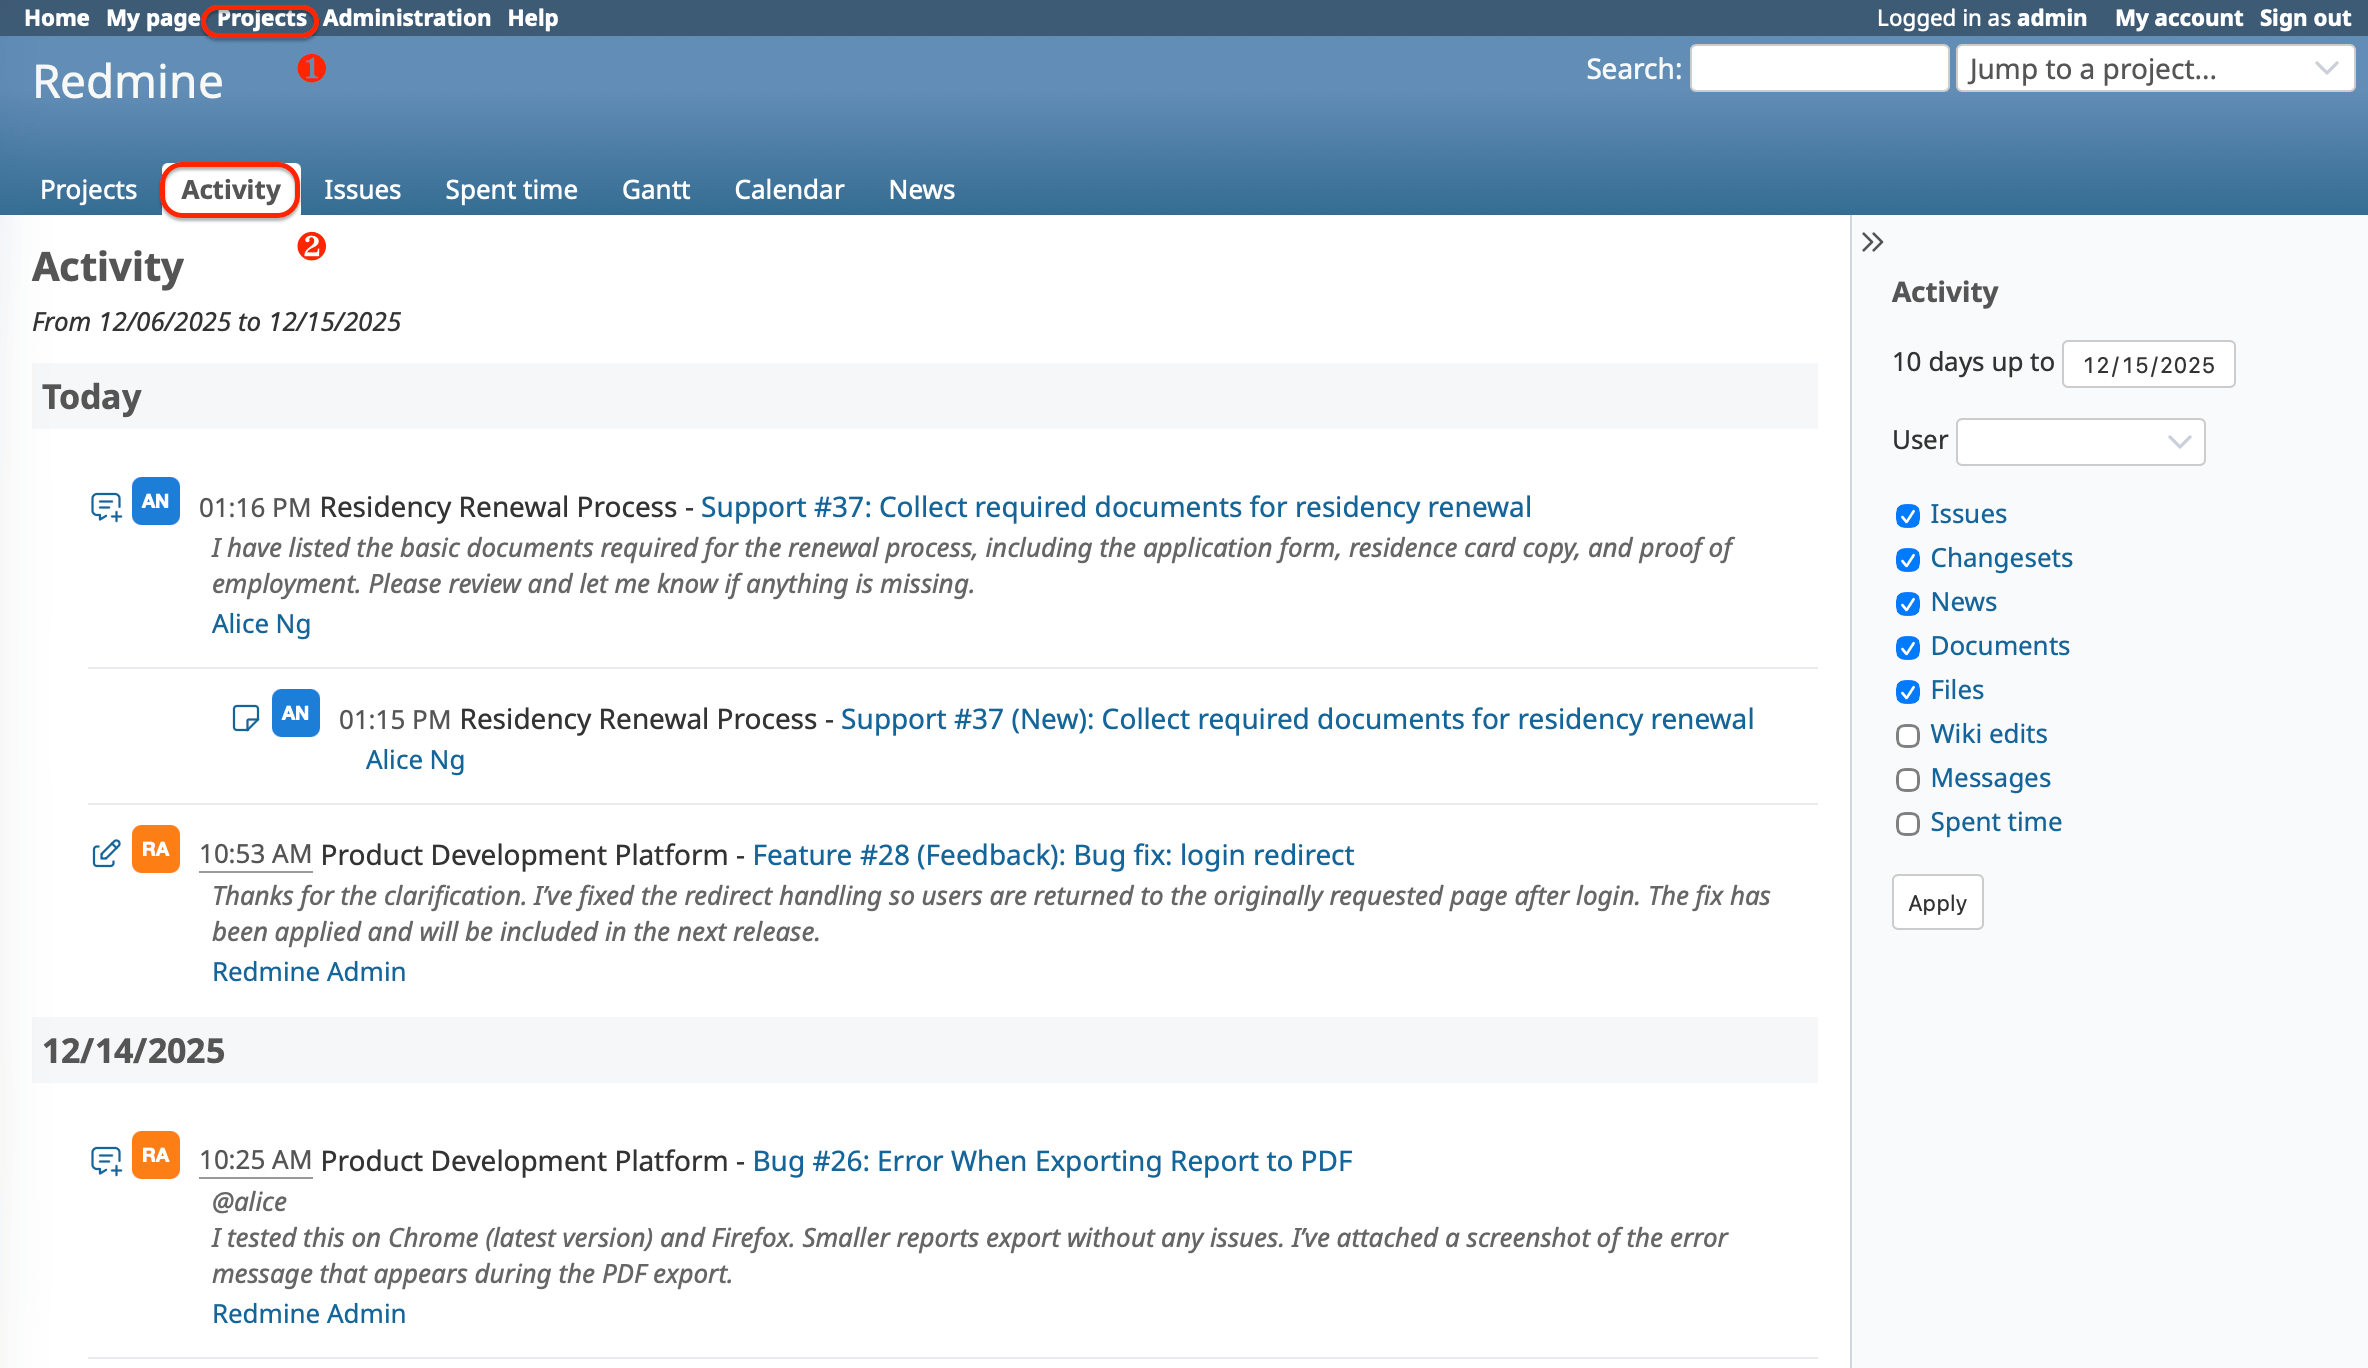This screenshot has height=1368, width=2368.
Task: Click the add-comment icon beside Support #37 entry
Action: tap(105, 505)
